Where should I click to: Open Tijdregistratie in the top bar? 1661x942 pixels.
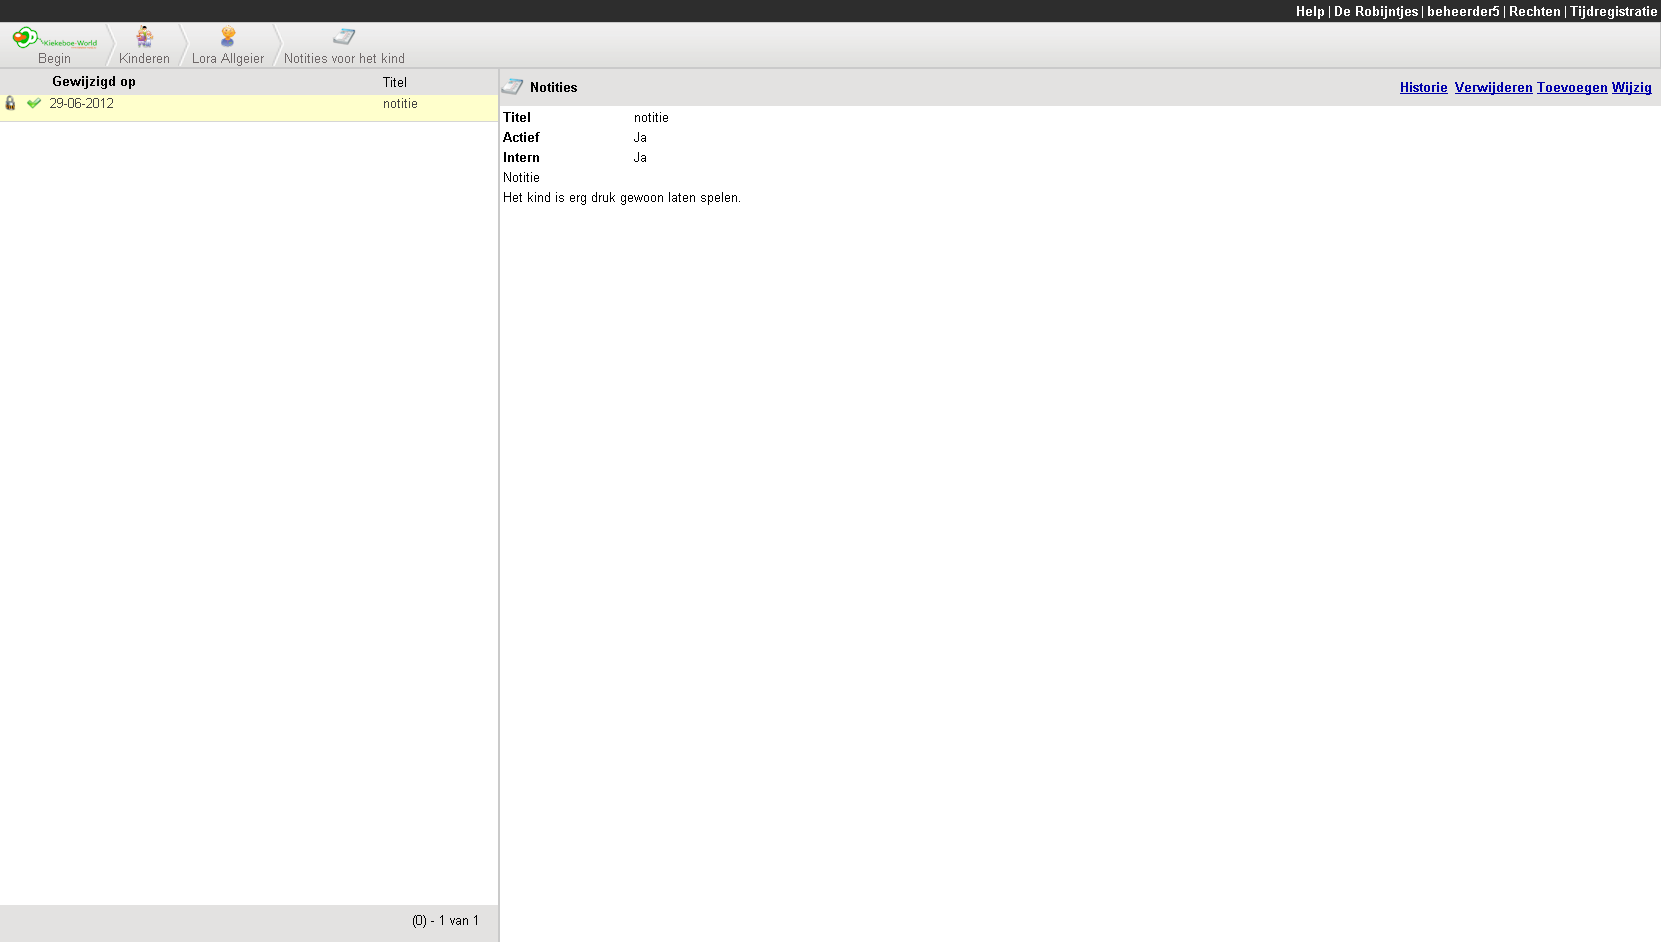tap(1613, 11)
